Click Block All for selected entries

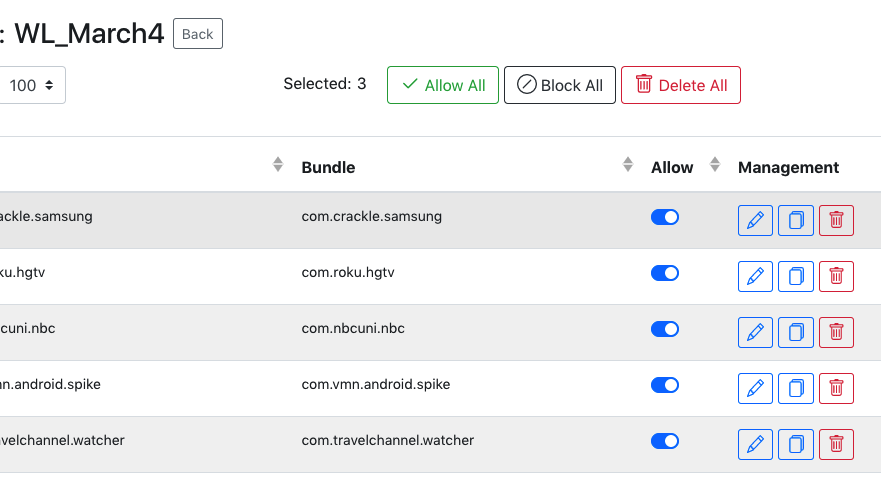[560, 85]
